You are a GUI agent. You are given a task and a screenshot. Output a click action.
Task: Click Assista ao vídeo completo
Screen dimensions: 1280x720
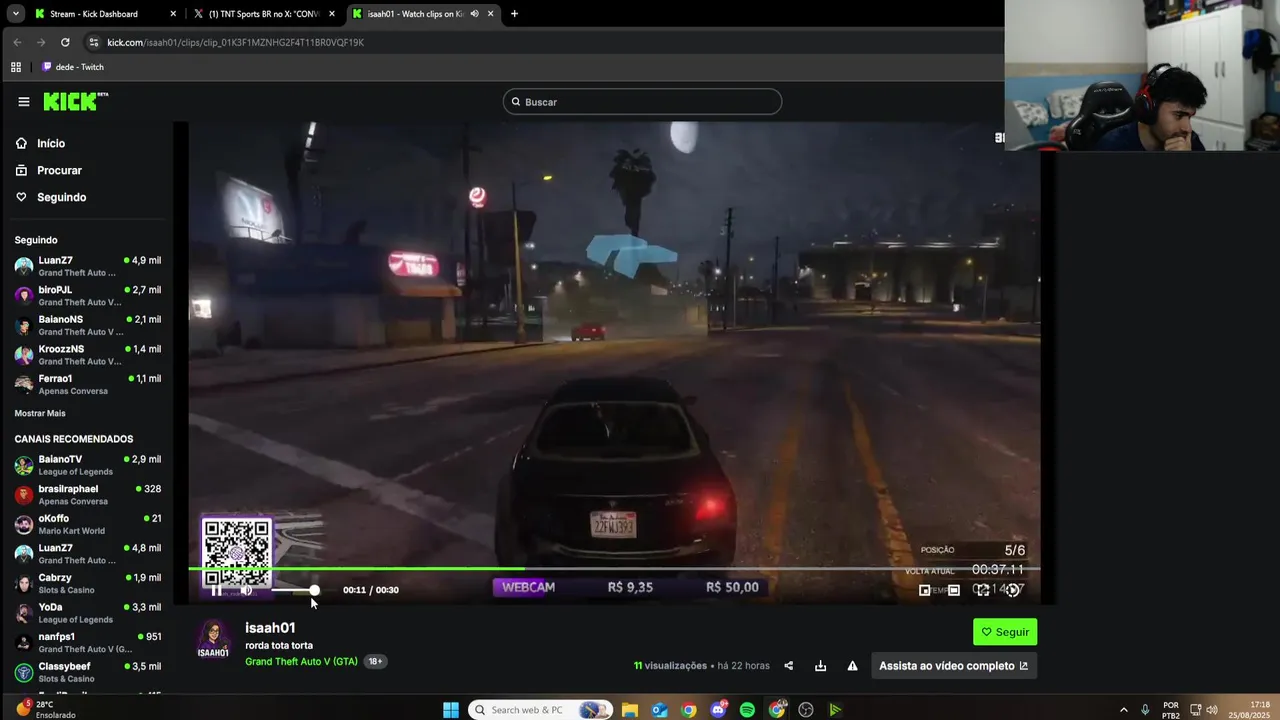pyautogui.click(x=954, y=666)
